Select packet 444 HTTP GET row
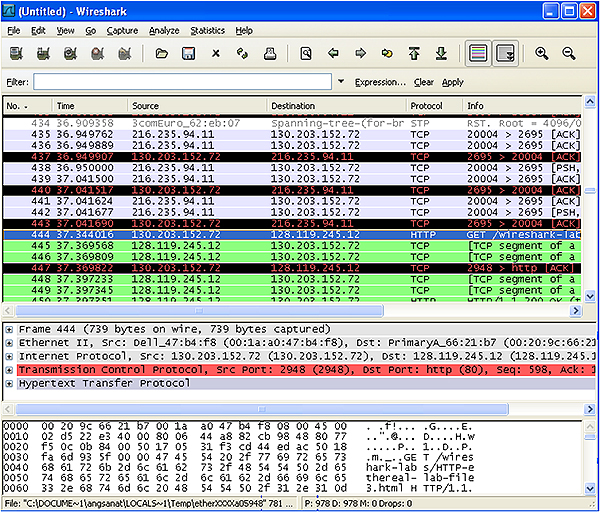 292,235
